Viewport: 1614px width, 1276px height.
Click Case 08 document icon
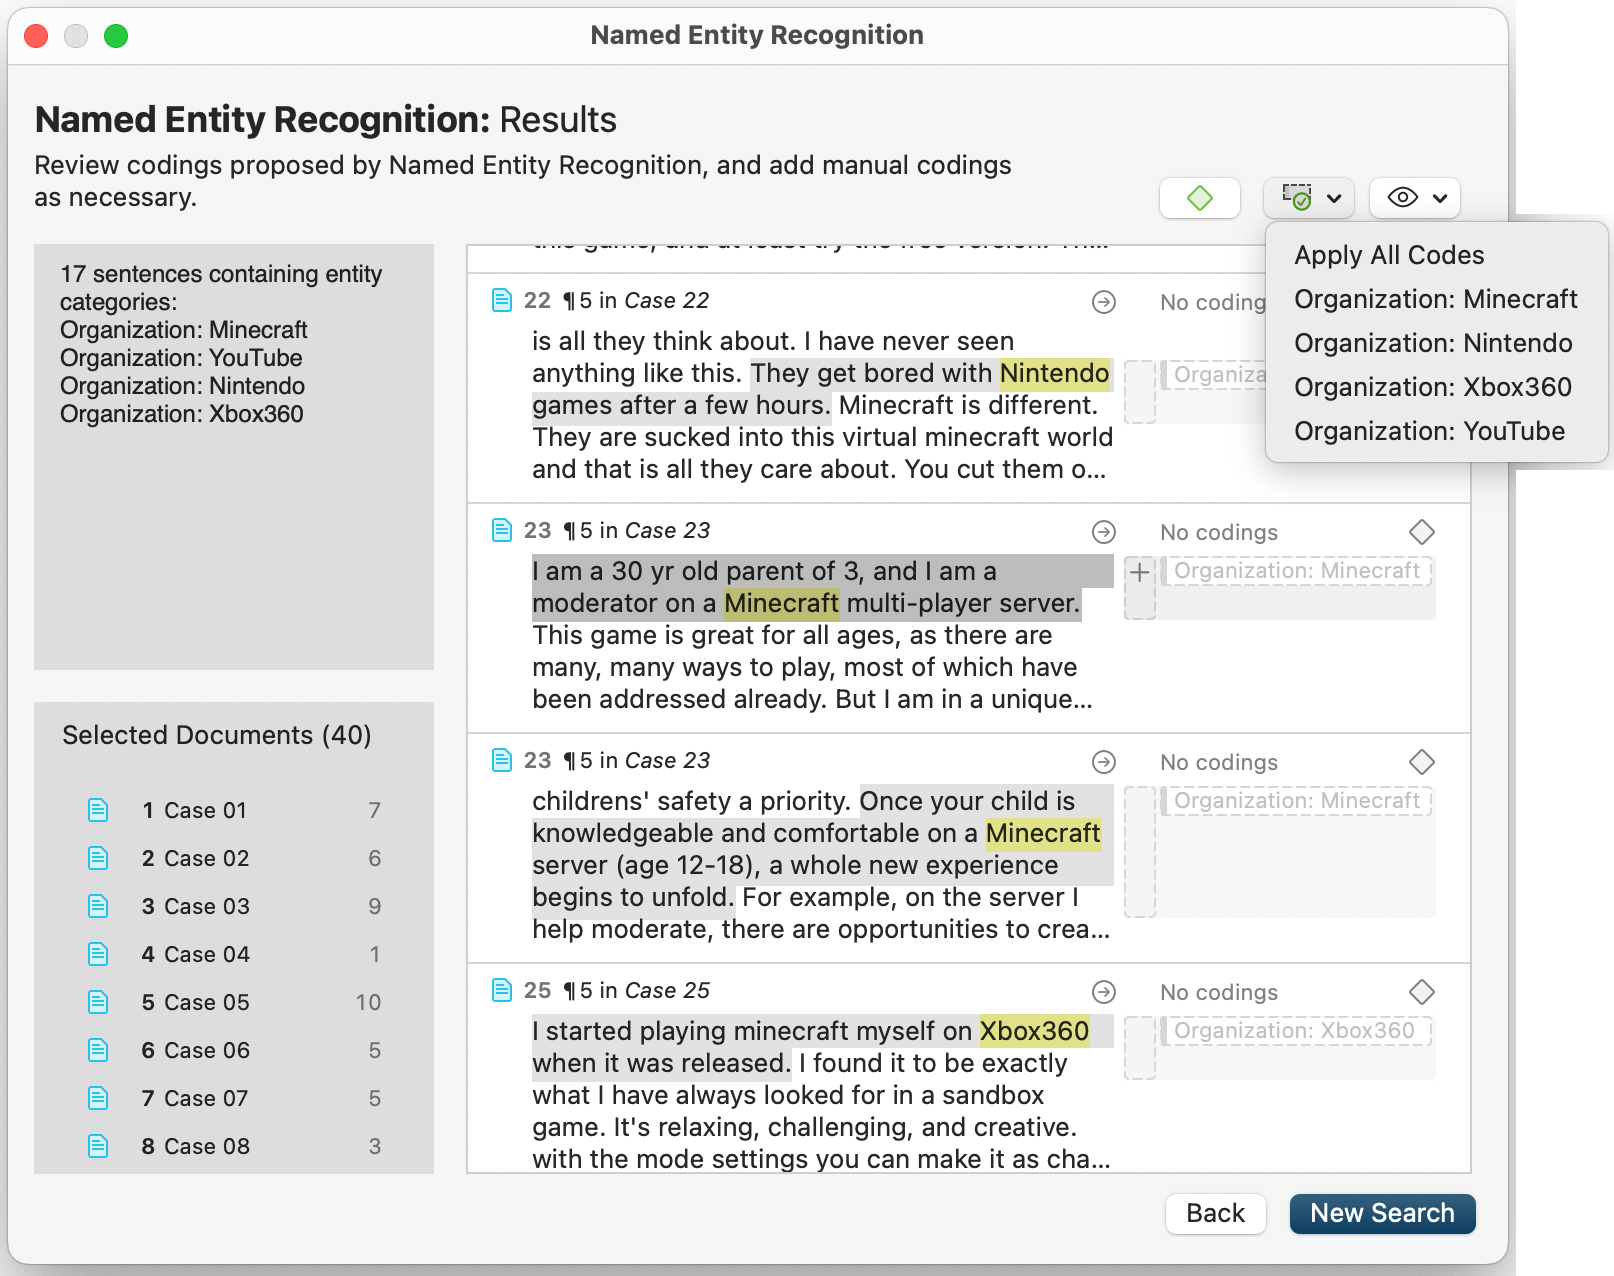(98, 1146)
